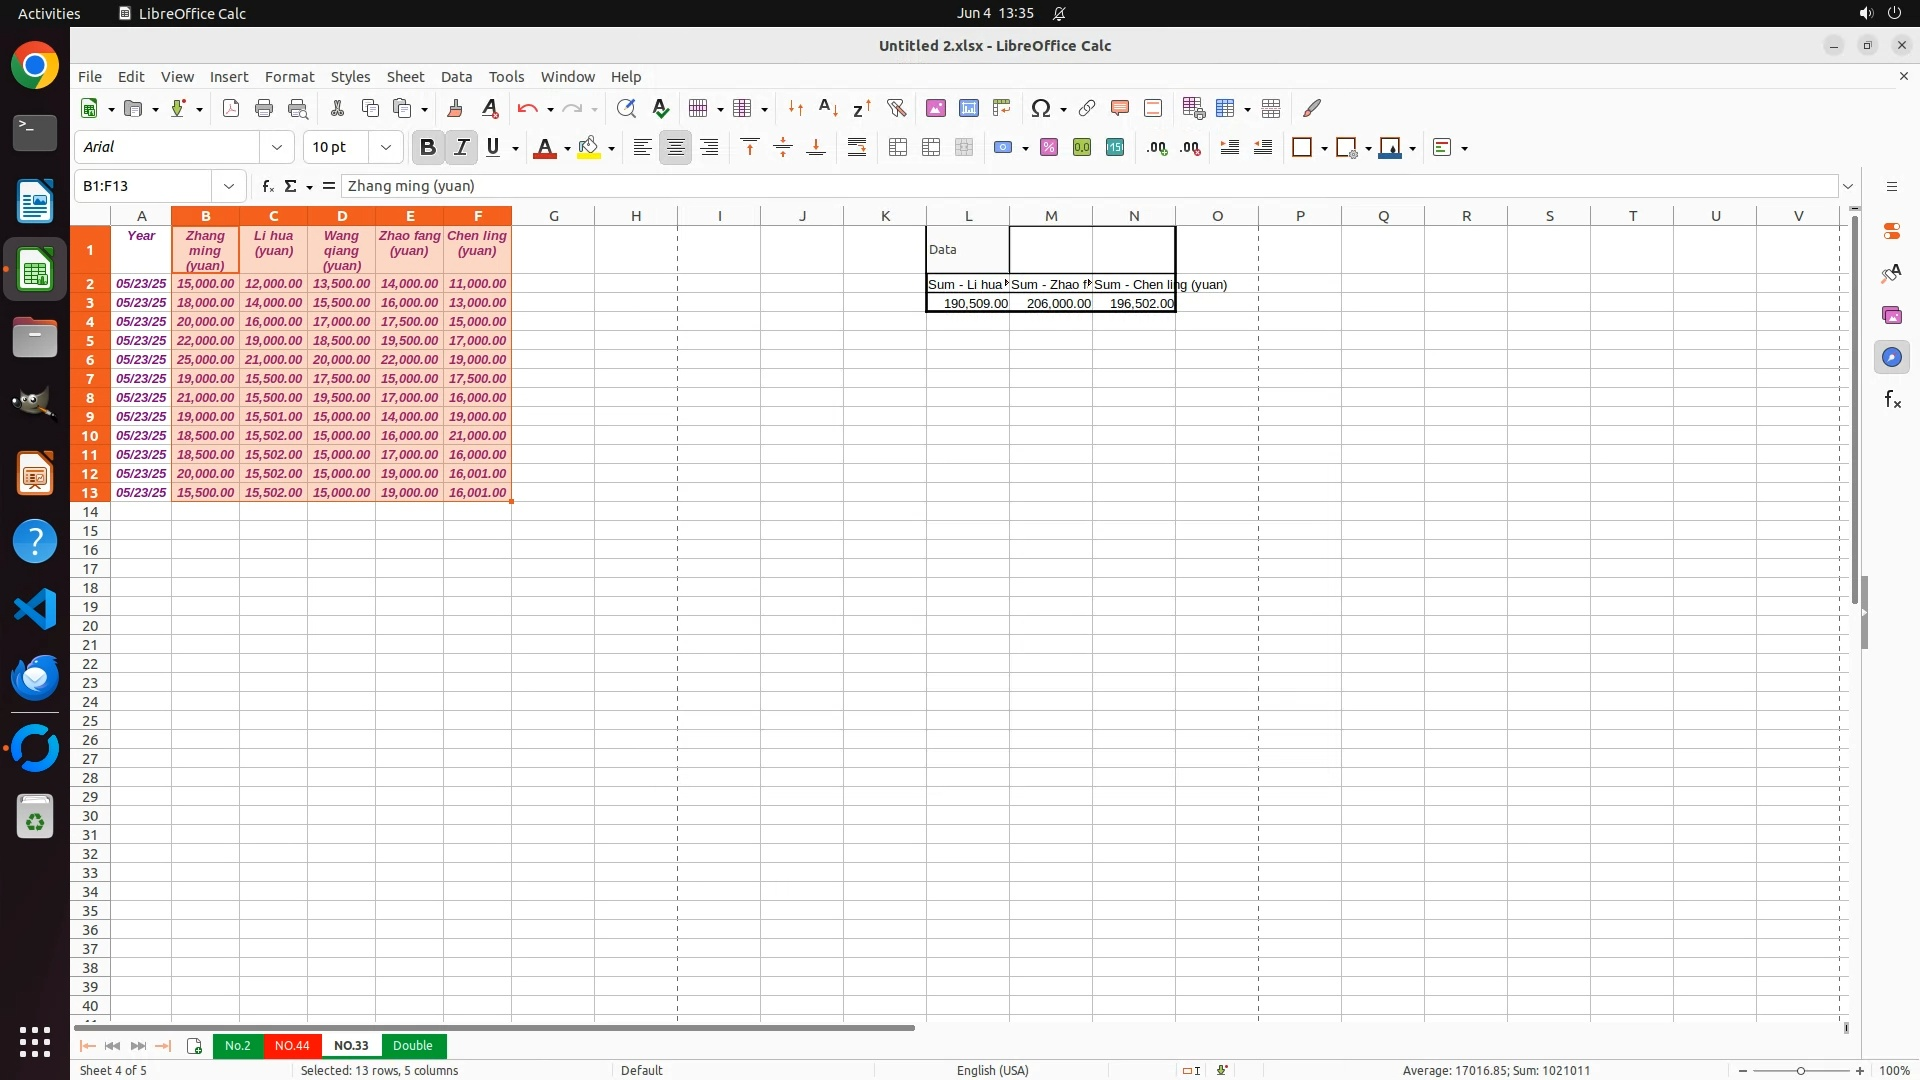The width and height of the screenshot is (1920, 1080).
Task: Open the sidebar Navigator panel
Action: point(1891,357)
